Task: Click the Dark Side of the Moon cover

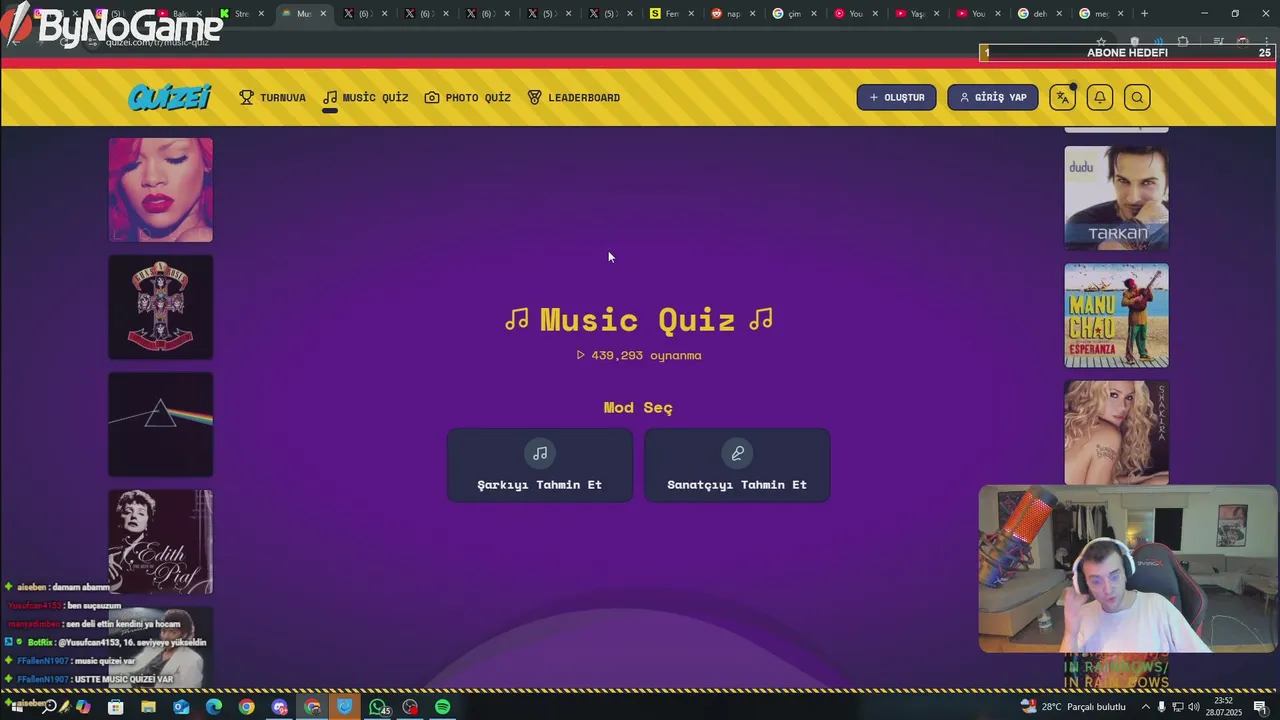Action: click(161, 424)
